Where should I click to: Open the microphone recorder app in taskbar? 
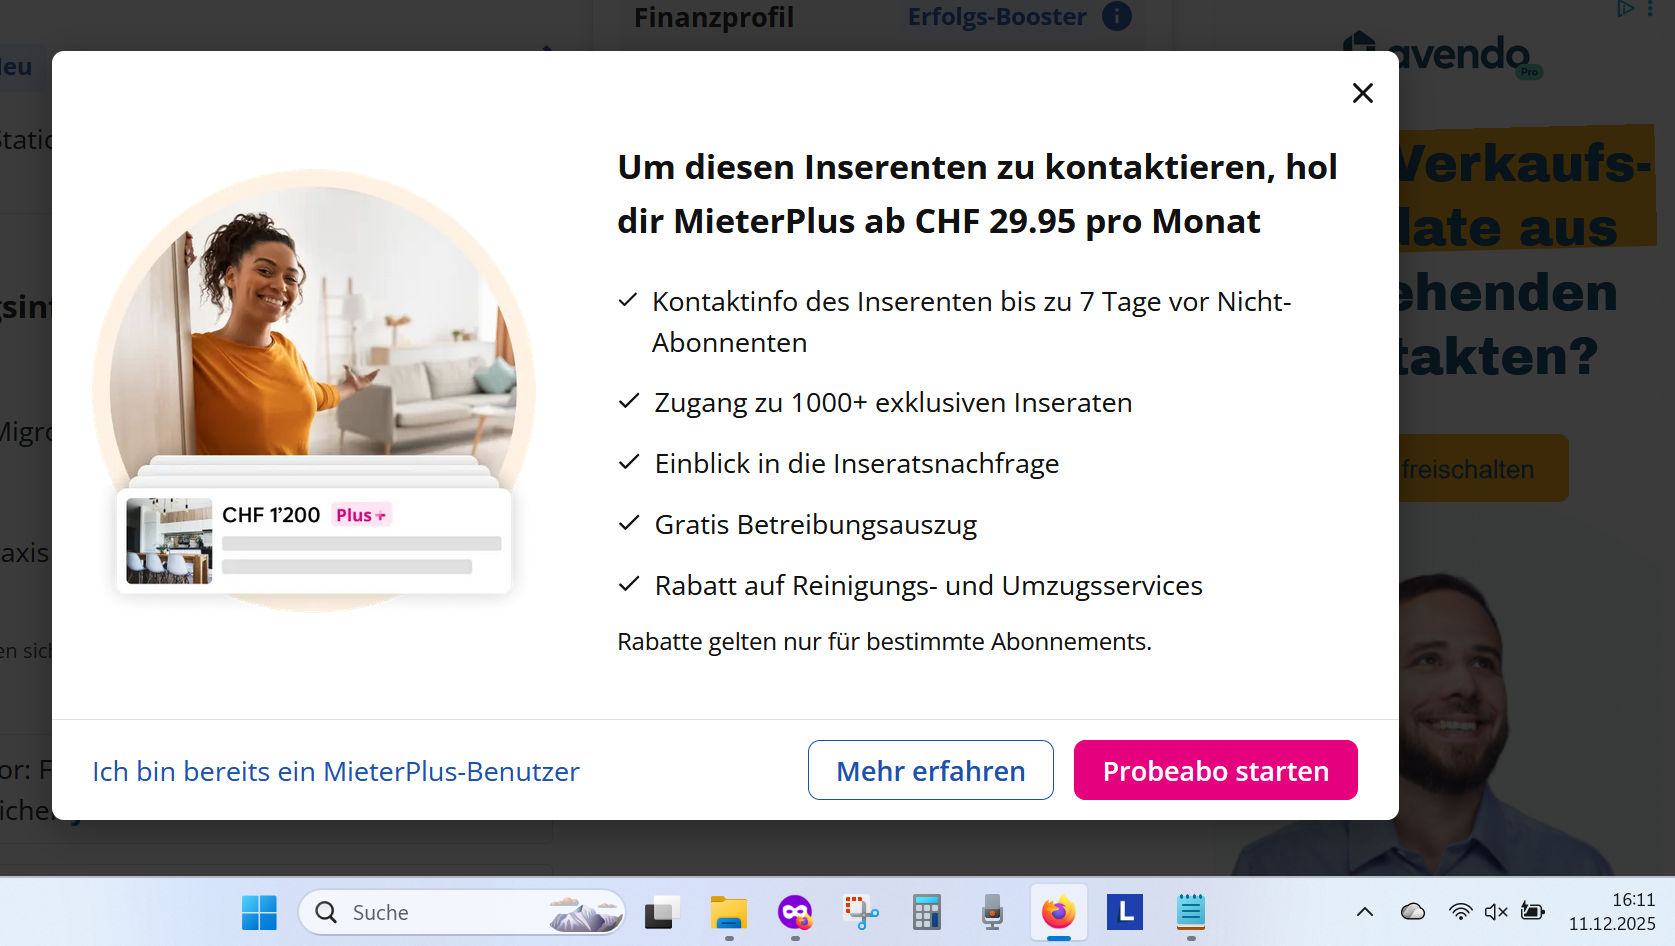[992, 912]
